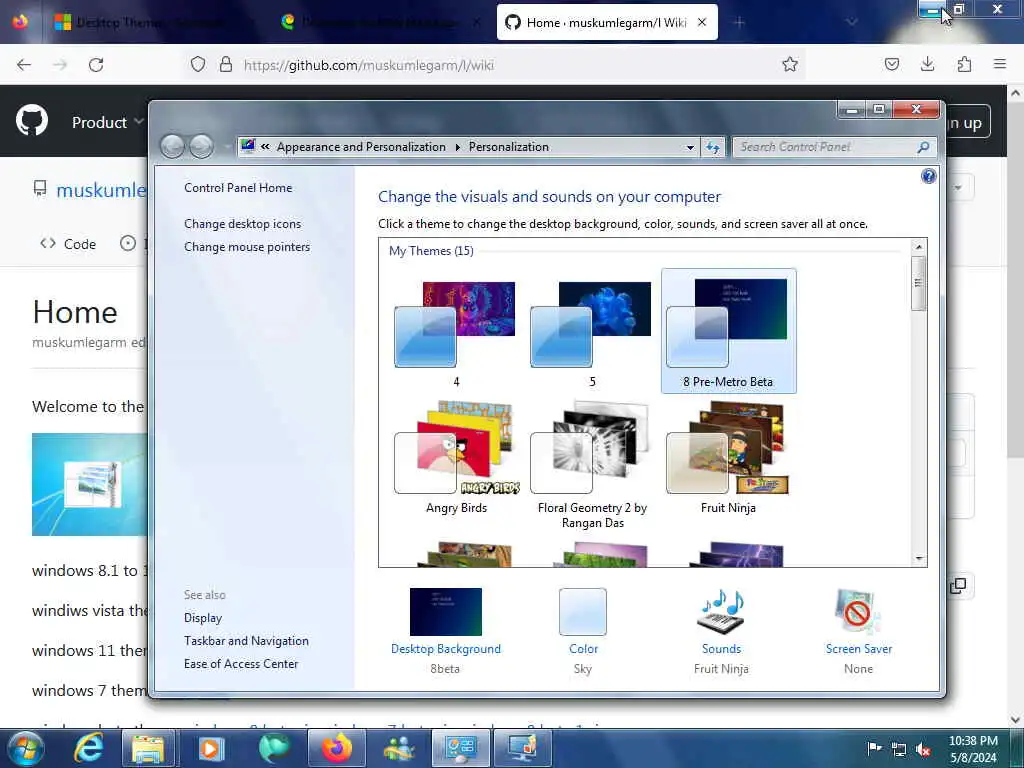
Task: Close the Home muskumlegarm/l Wiki tab
Action: (x=701, y=22)
